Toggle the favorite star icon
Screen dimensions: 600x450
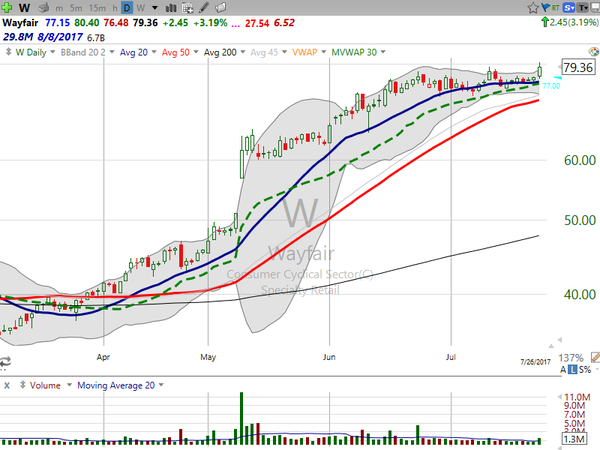533,8
